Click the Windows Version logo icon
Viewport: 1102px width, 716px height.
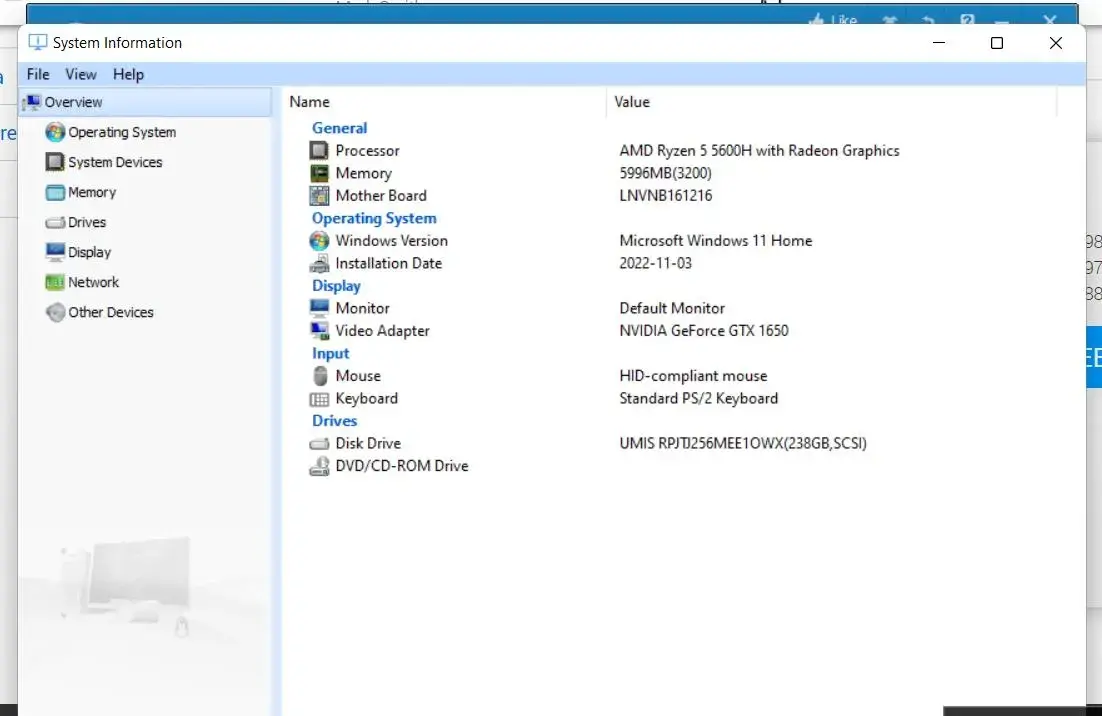pos(319,241)
